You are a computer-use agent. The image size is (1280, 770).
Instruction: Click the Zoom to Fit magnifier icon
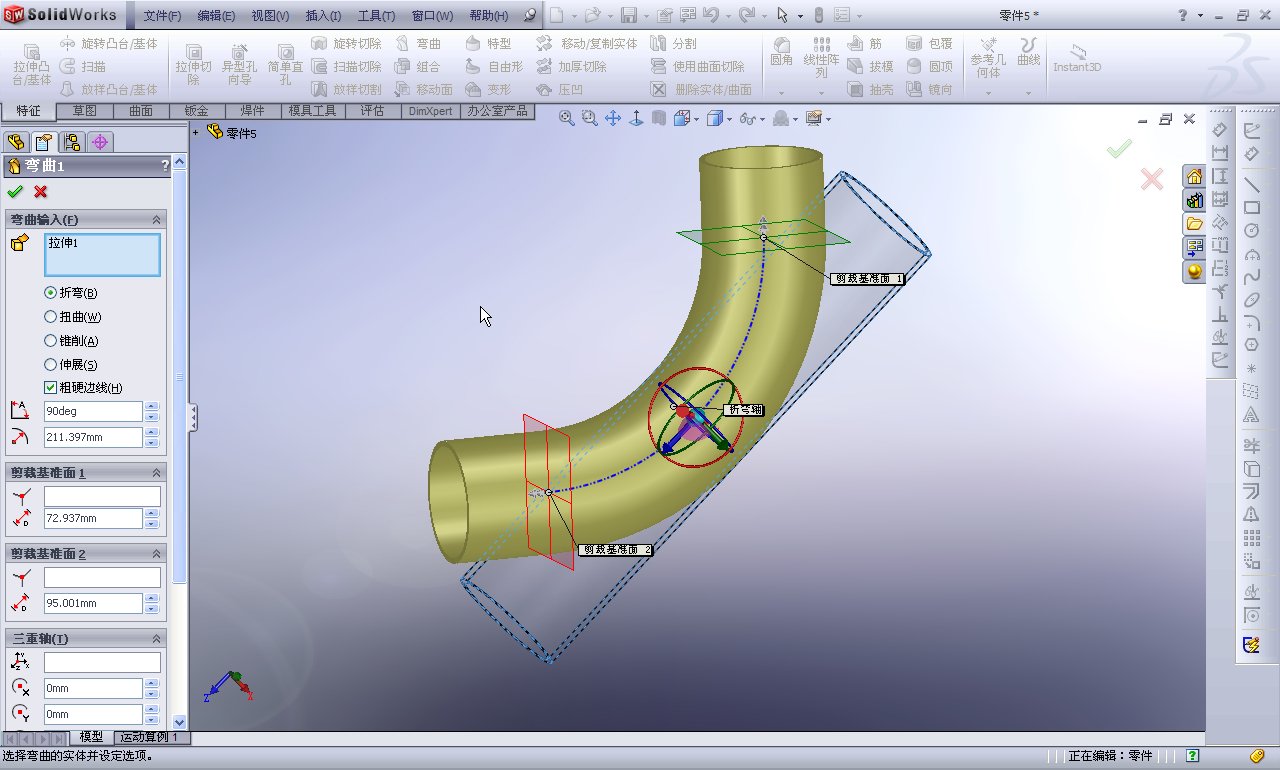point(567,118)
